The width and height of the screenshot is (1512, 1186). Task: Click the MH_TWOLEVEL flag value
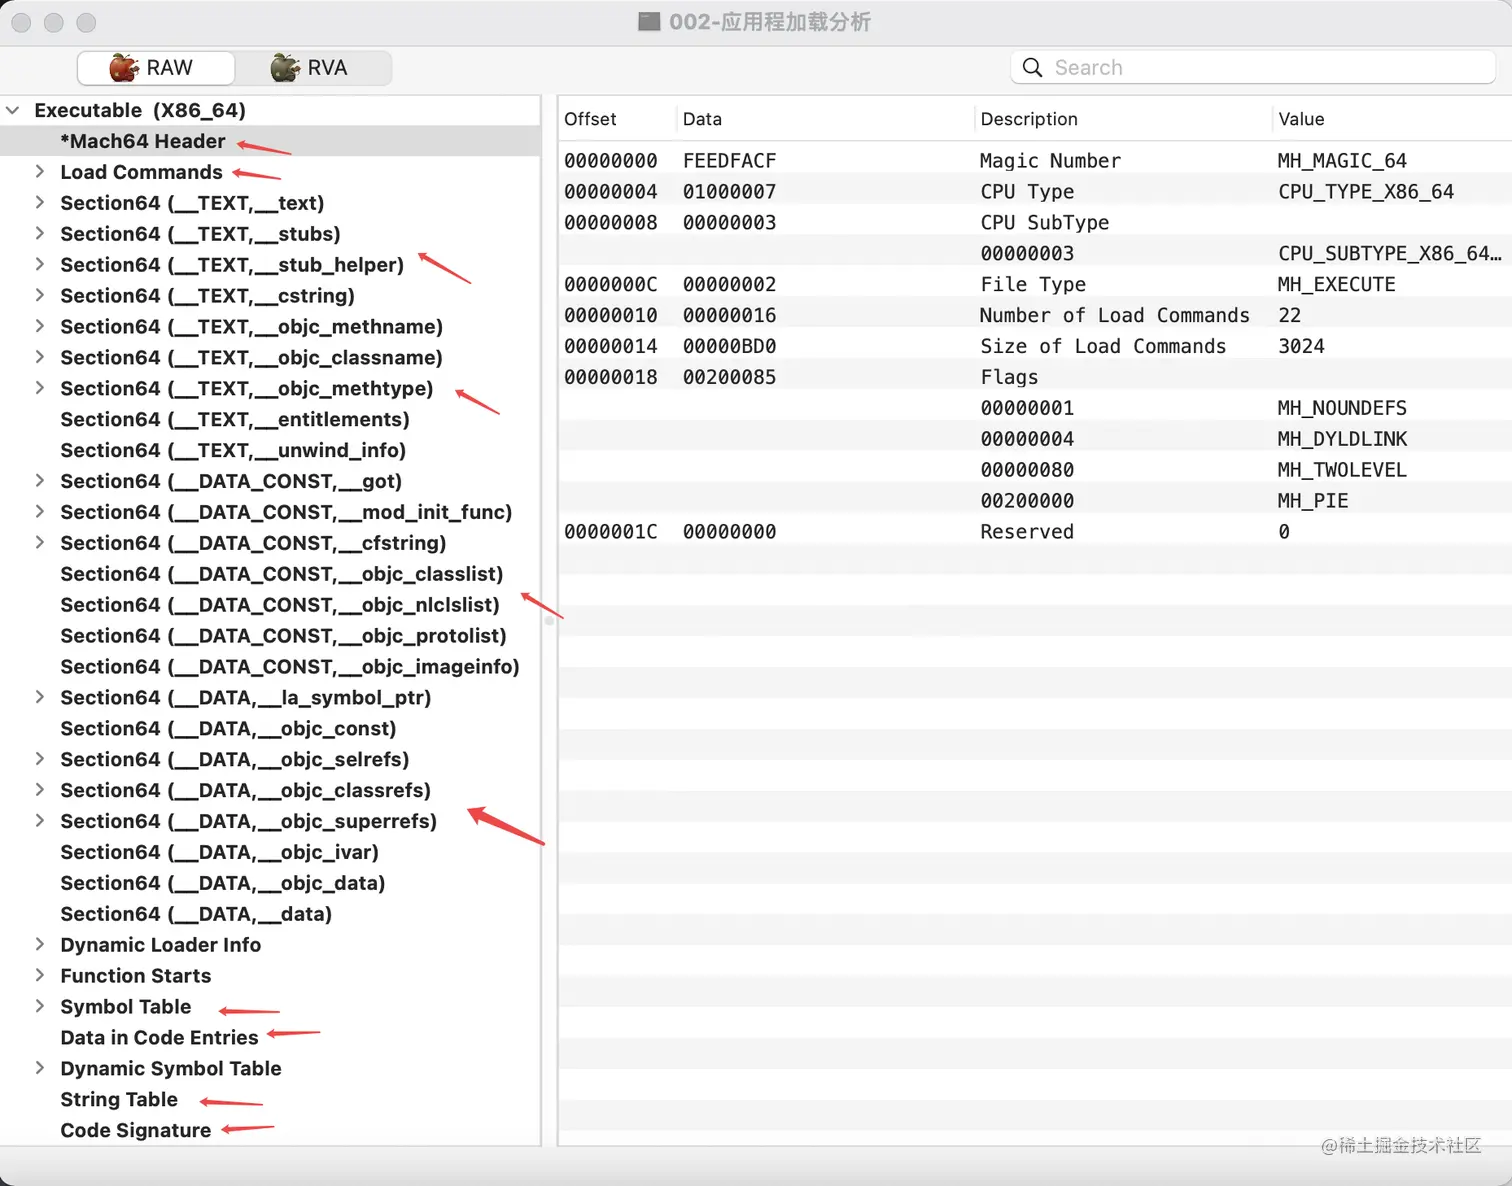click(x=1342, y=470)
